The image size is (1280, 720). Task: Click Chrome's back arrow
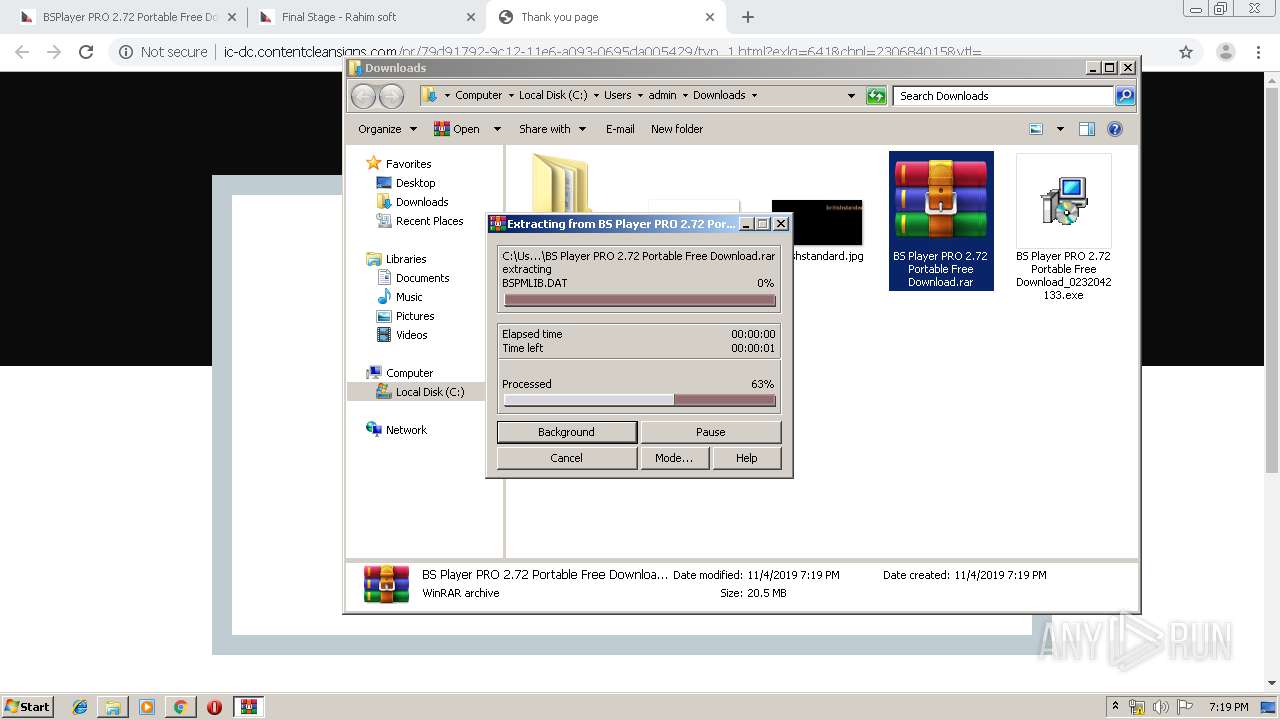pyautogui.click(x=22, y=52)
